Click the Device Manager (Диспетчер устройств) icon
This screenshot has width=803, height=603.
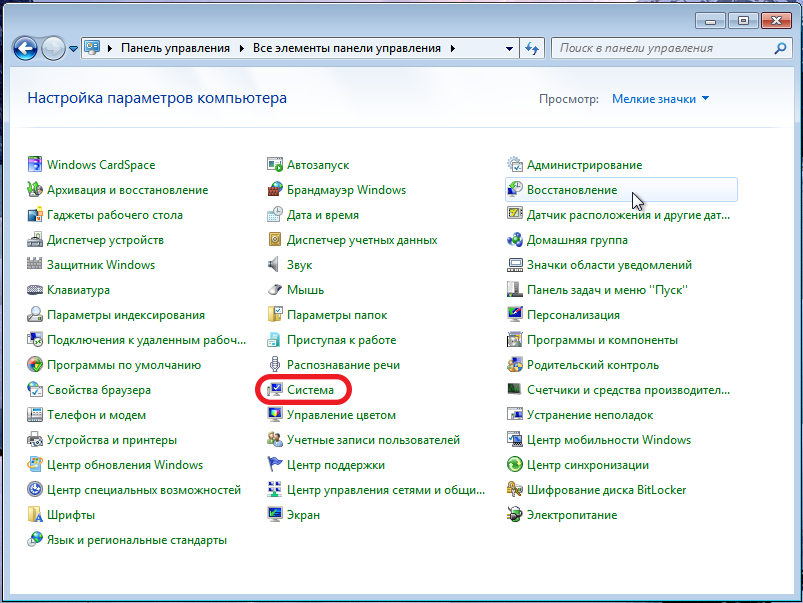[35, 240]
